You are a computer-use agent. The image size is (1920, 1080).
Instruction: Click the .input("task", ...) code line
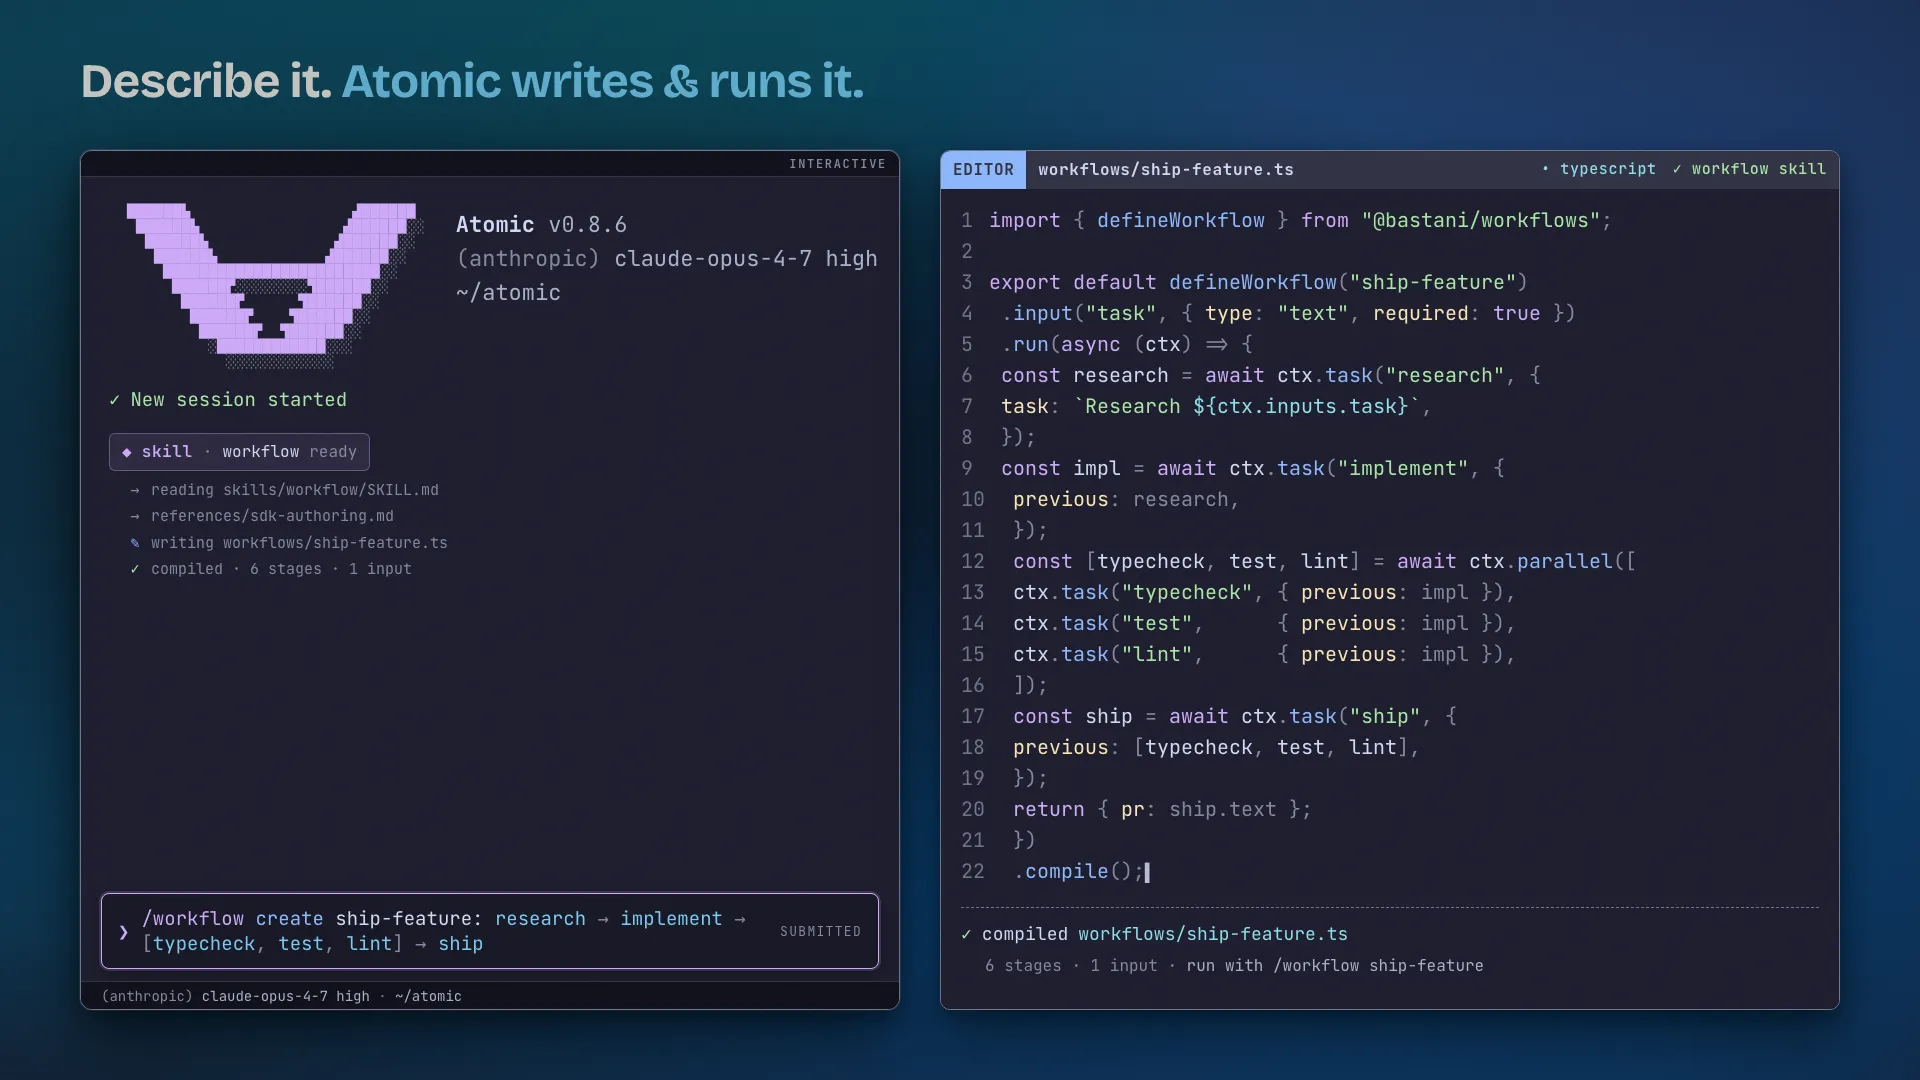click(1289, 314)
